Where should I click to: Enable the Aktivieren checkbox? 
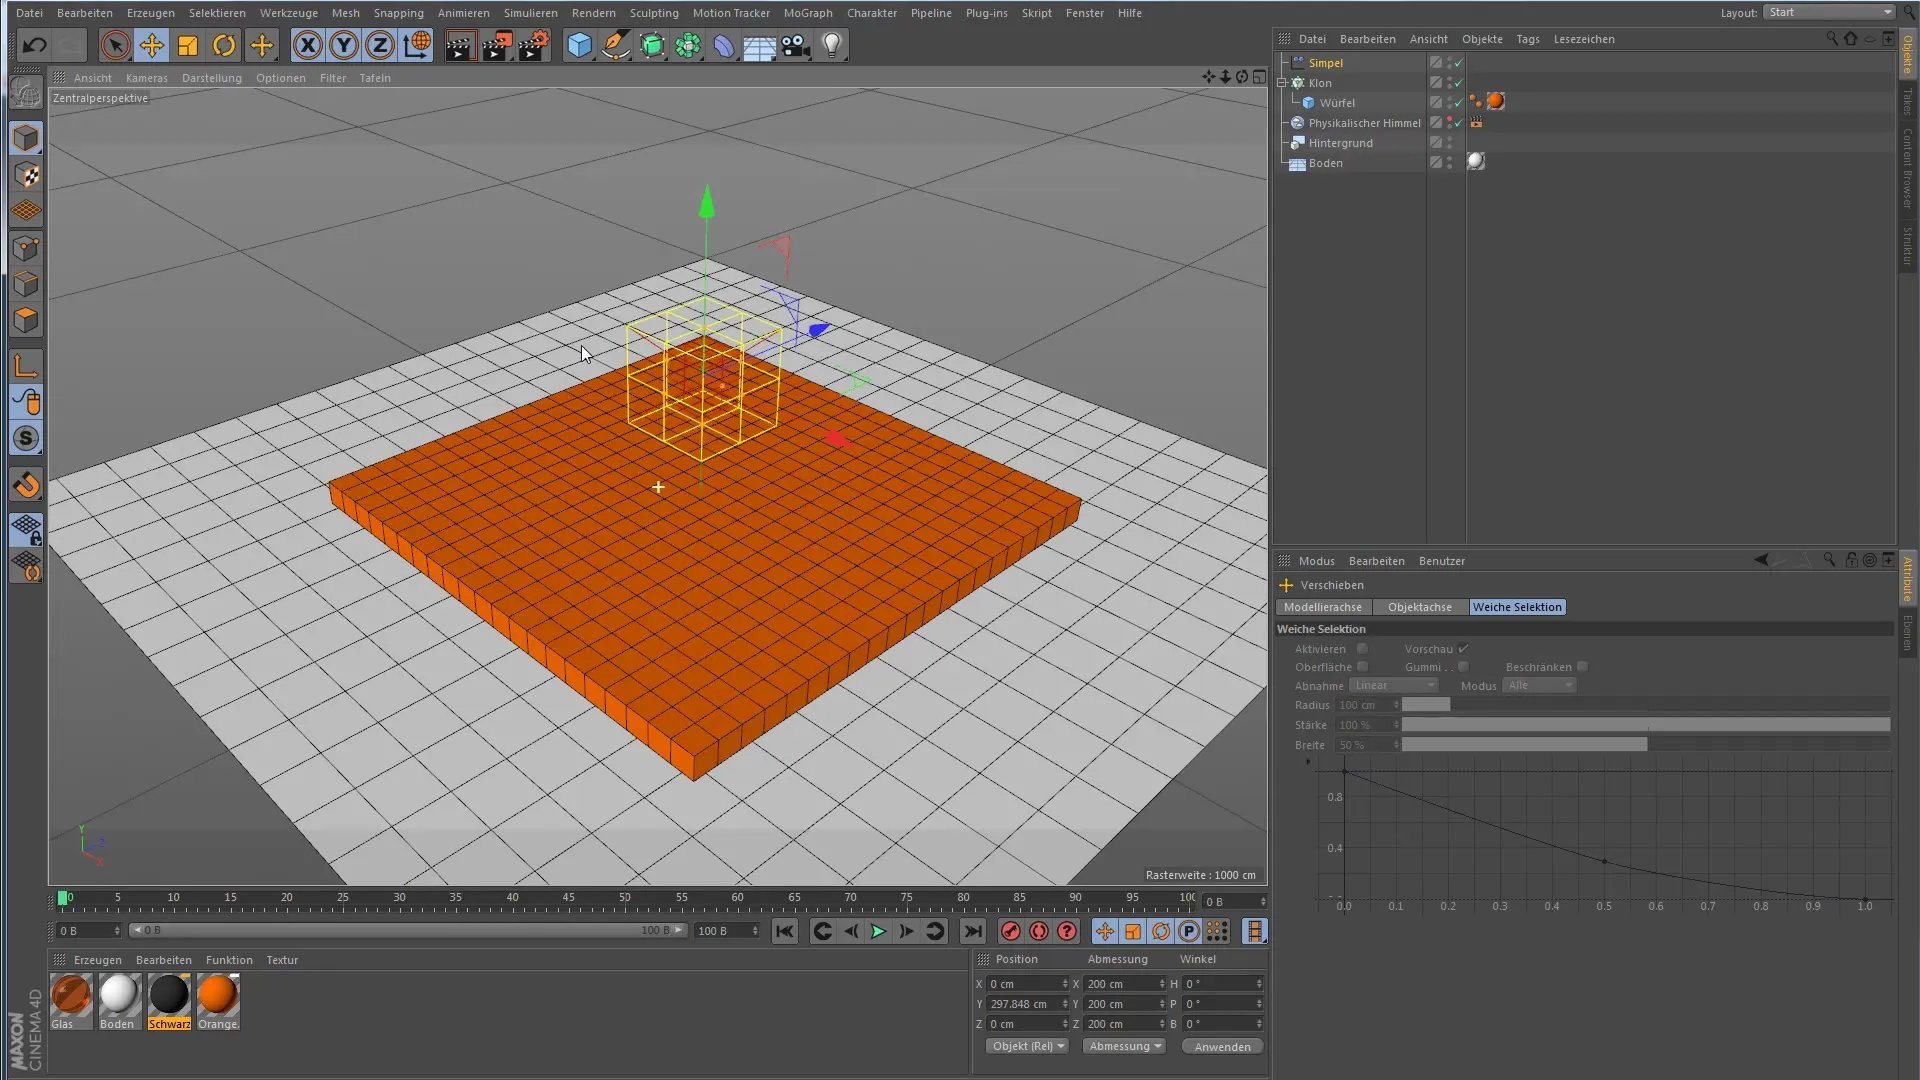point(1362,649)
